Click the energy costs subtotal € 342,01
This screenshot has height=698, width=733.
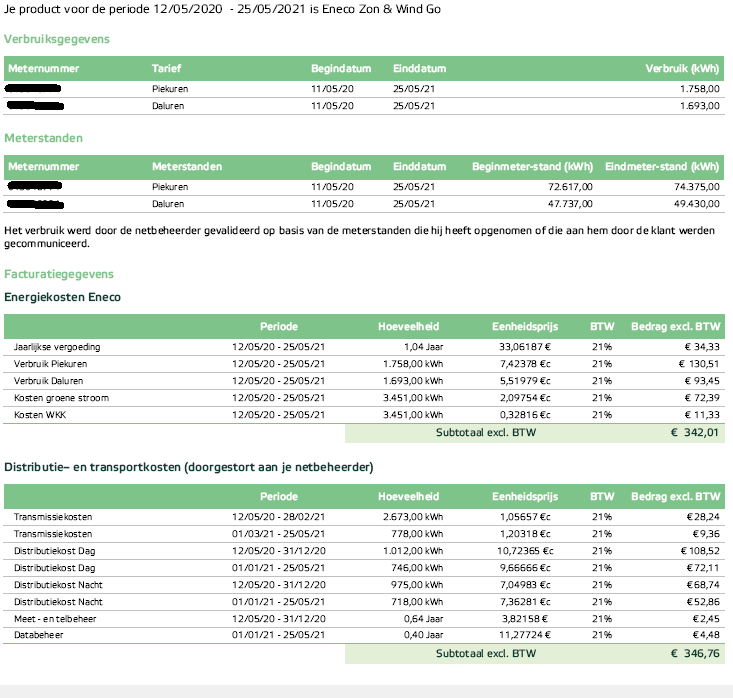pyautogui.click(x=694, y=434)
